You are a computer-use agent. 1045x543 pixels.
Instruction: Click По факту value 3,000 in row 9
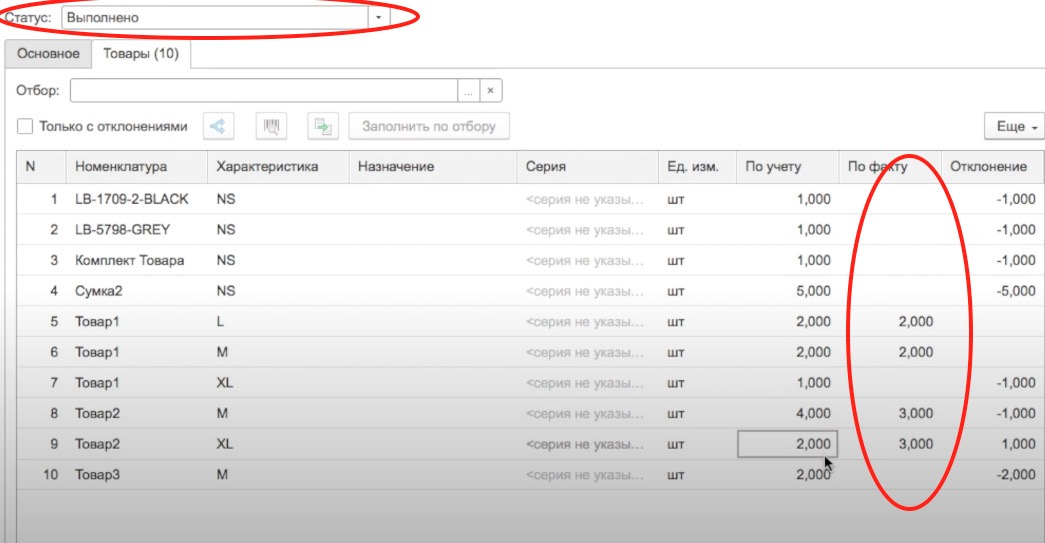pos(890,444)
